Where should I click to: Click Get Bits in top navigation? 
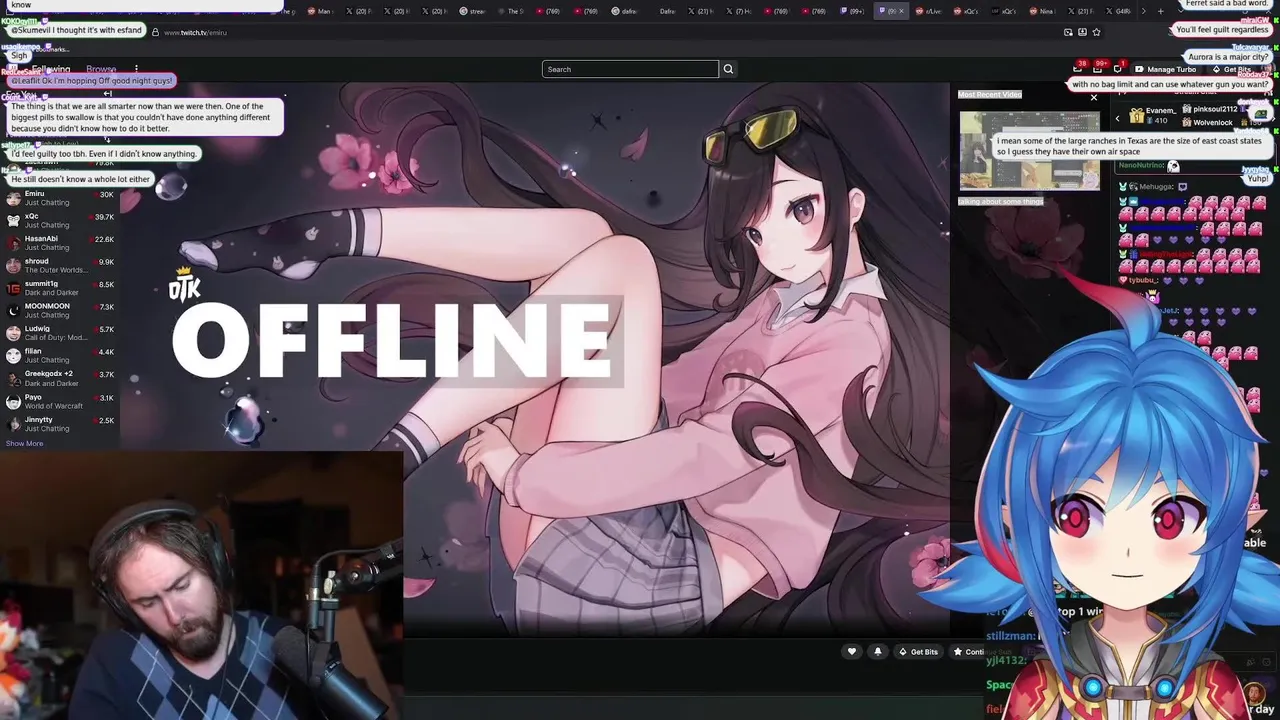1231,70
